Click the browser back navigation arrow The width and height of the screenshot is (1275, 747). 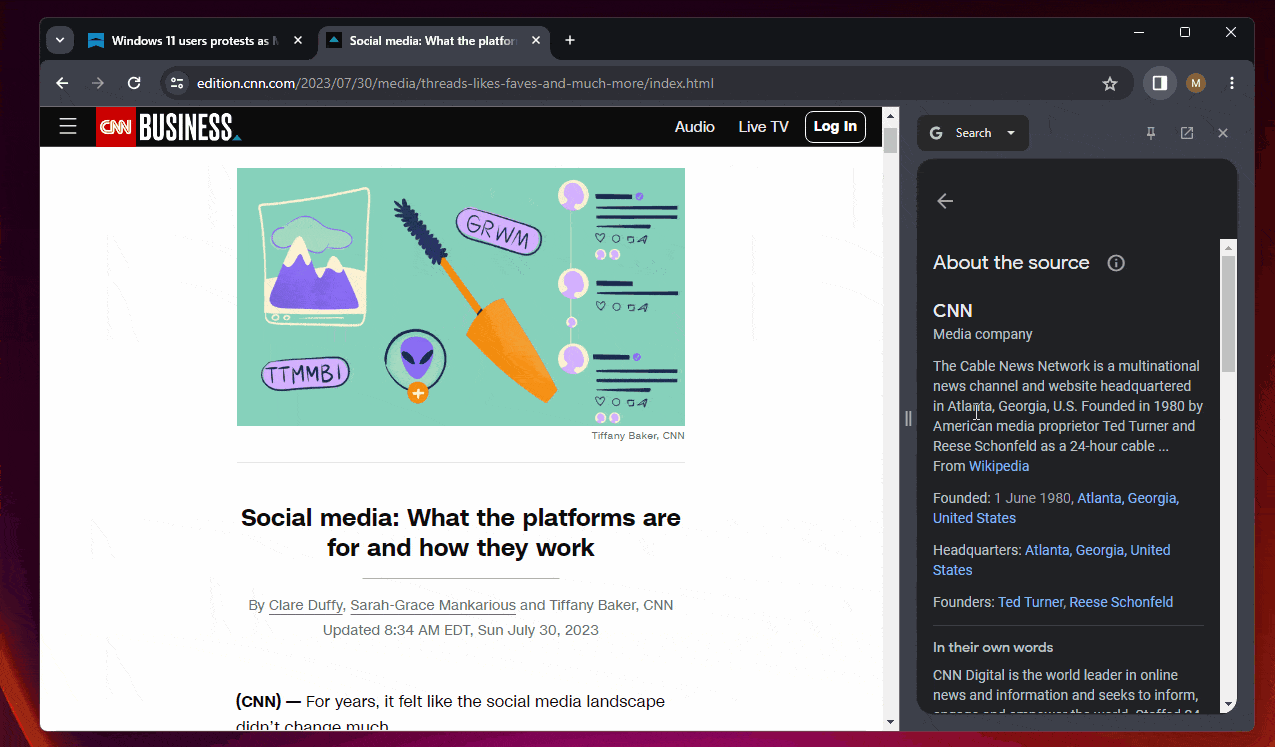pyautogui.click(x=61, y=83)
